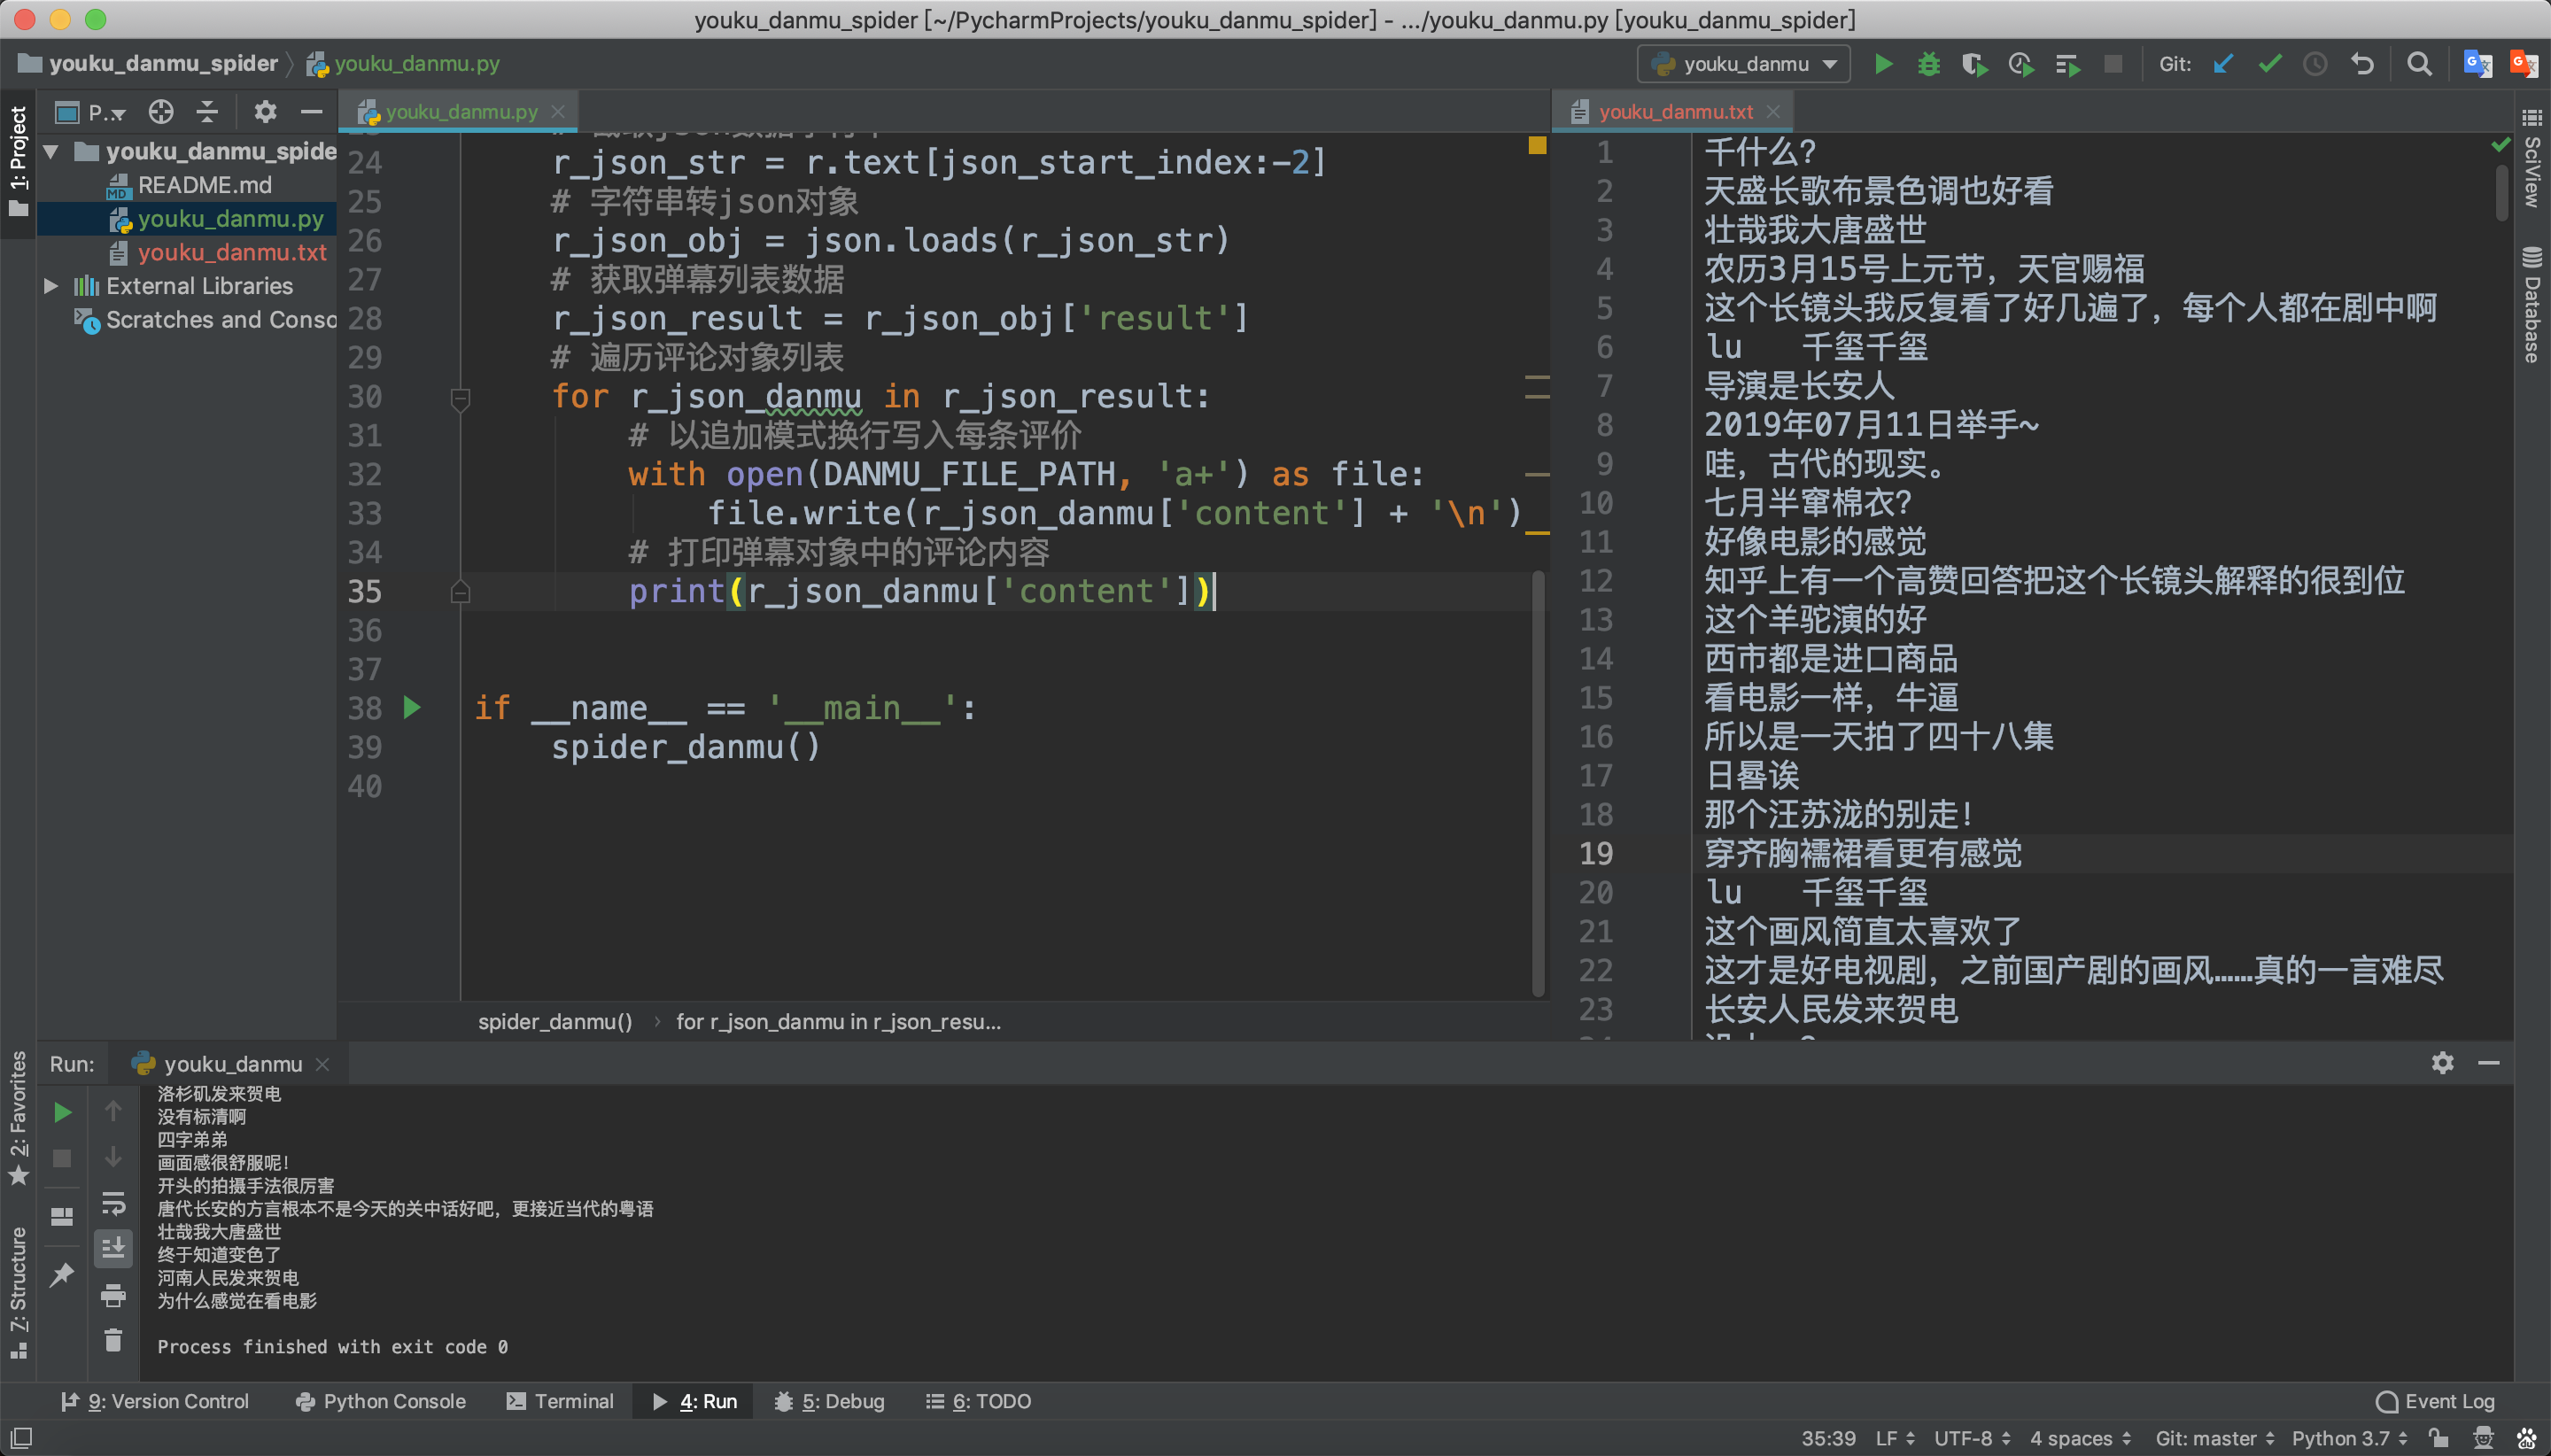Image resolution: width=2551 pixels, height=1456 pixels.
Task: Click the print icon in Run panel
Action: [113, 1295]
